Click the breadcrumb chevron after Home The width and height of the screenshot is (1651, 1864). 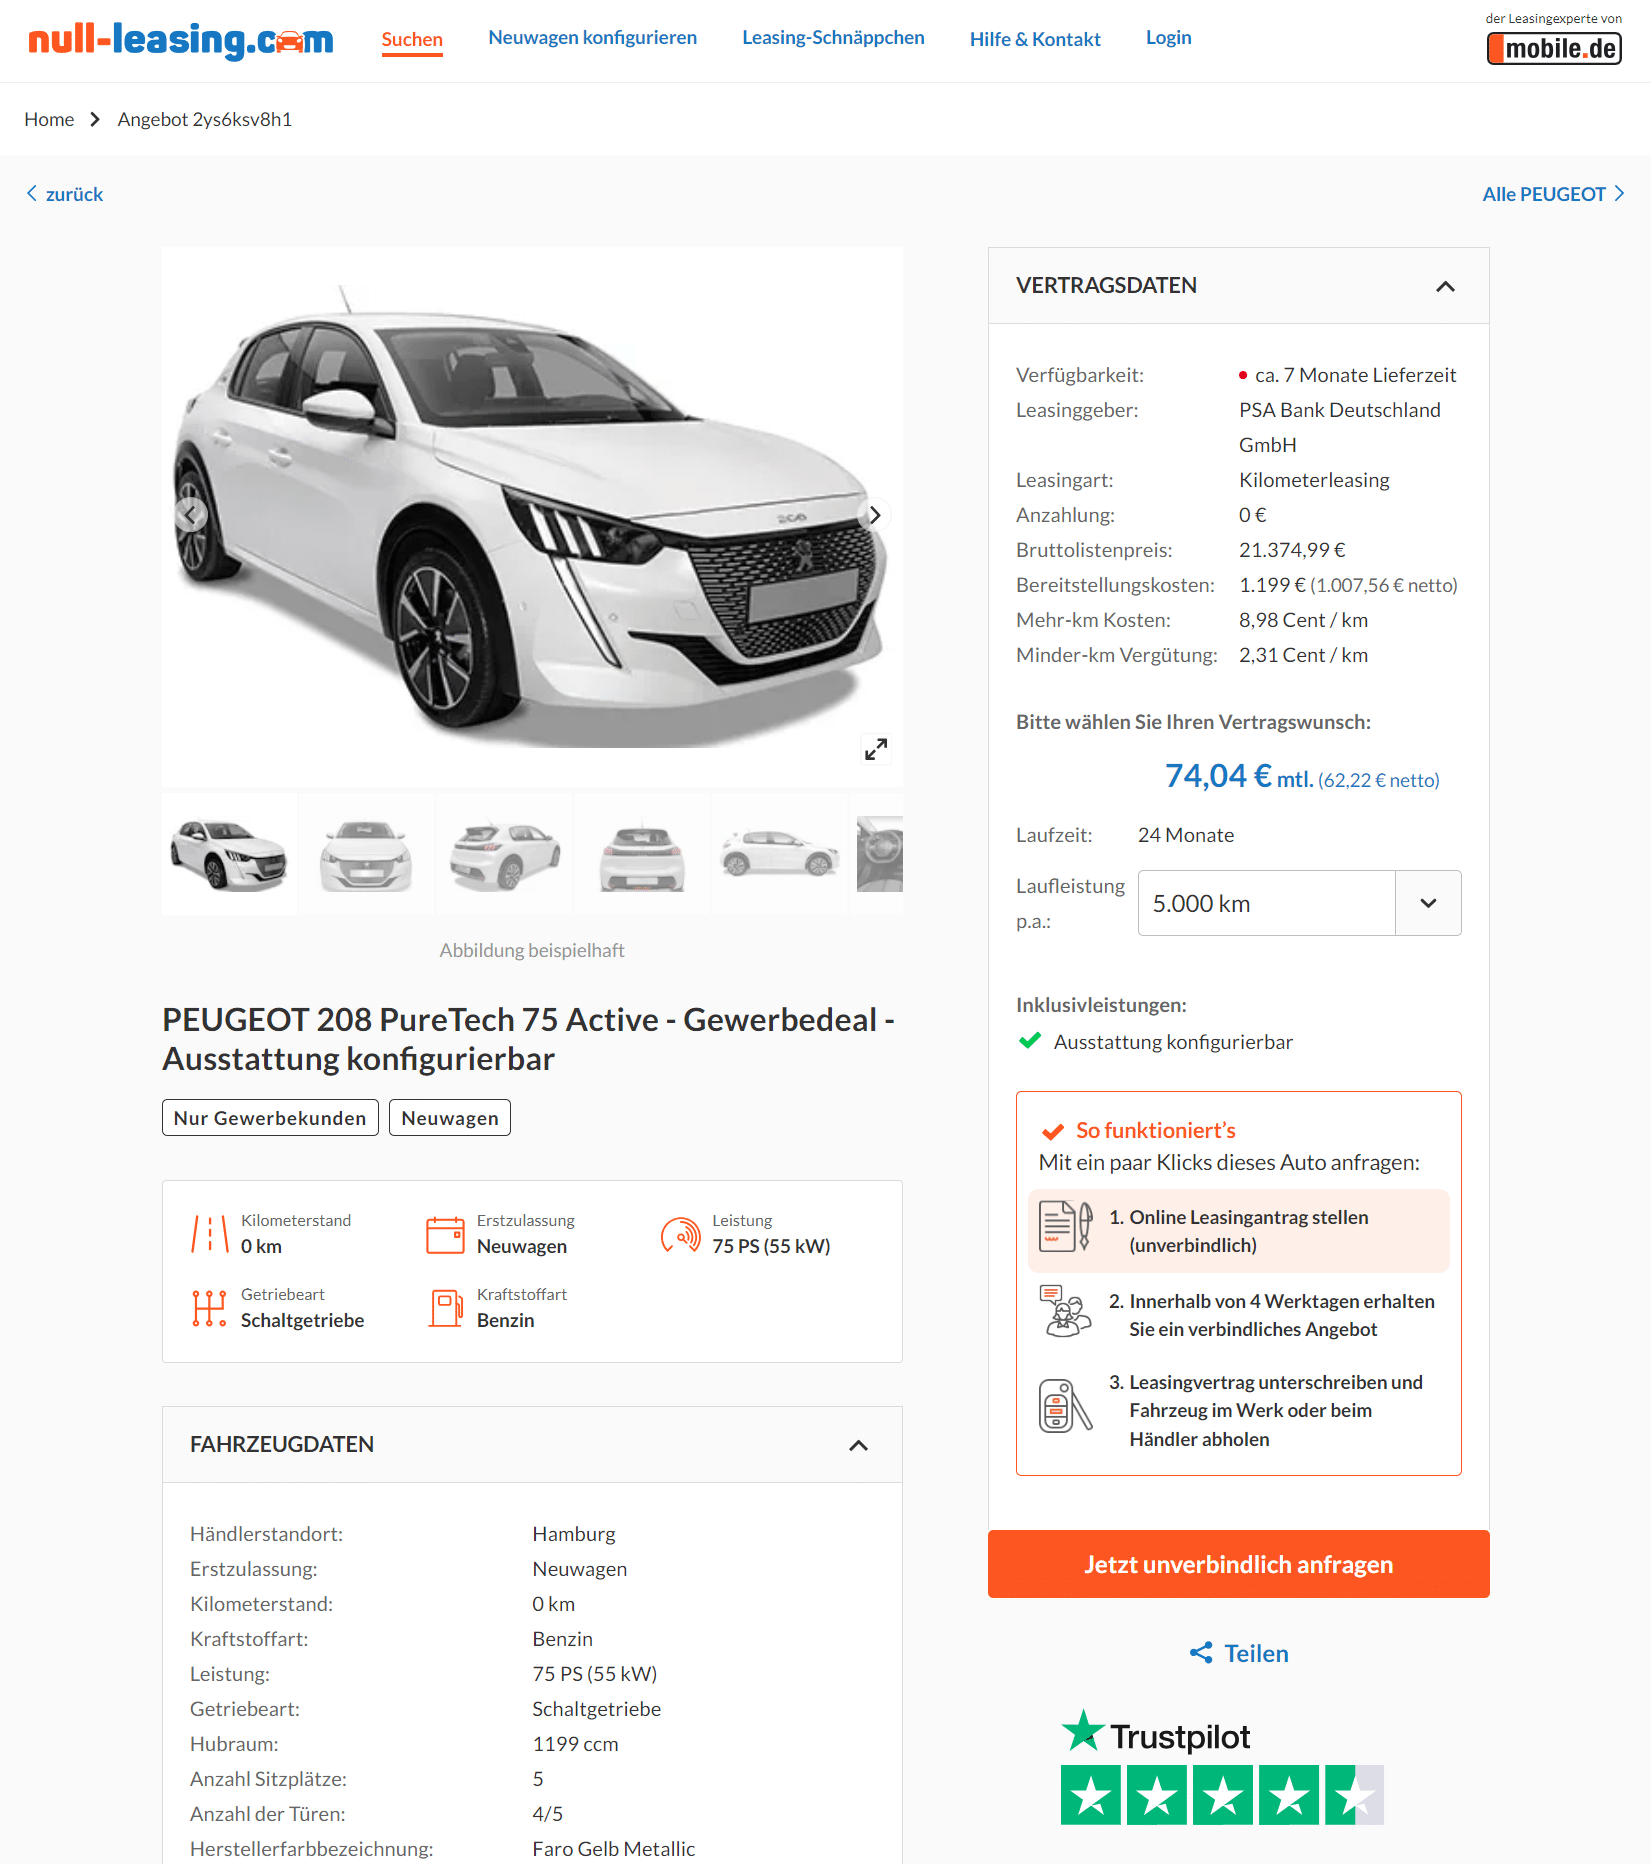[95, 119]
